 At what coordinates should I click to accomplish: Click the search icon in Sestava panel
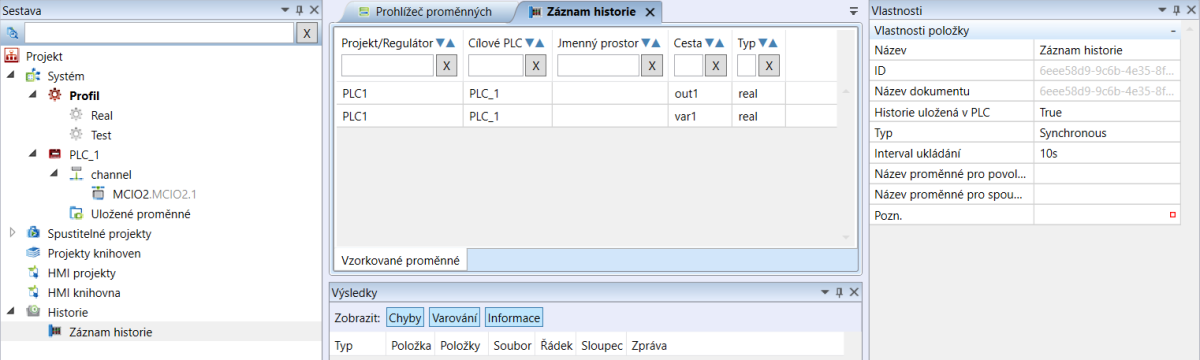pos(12,33)
